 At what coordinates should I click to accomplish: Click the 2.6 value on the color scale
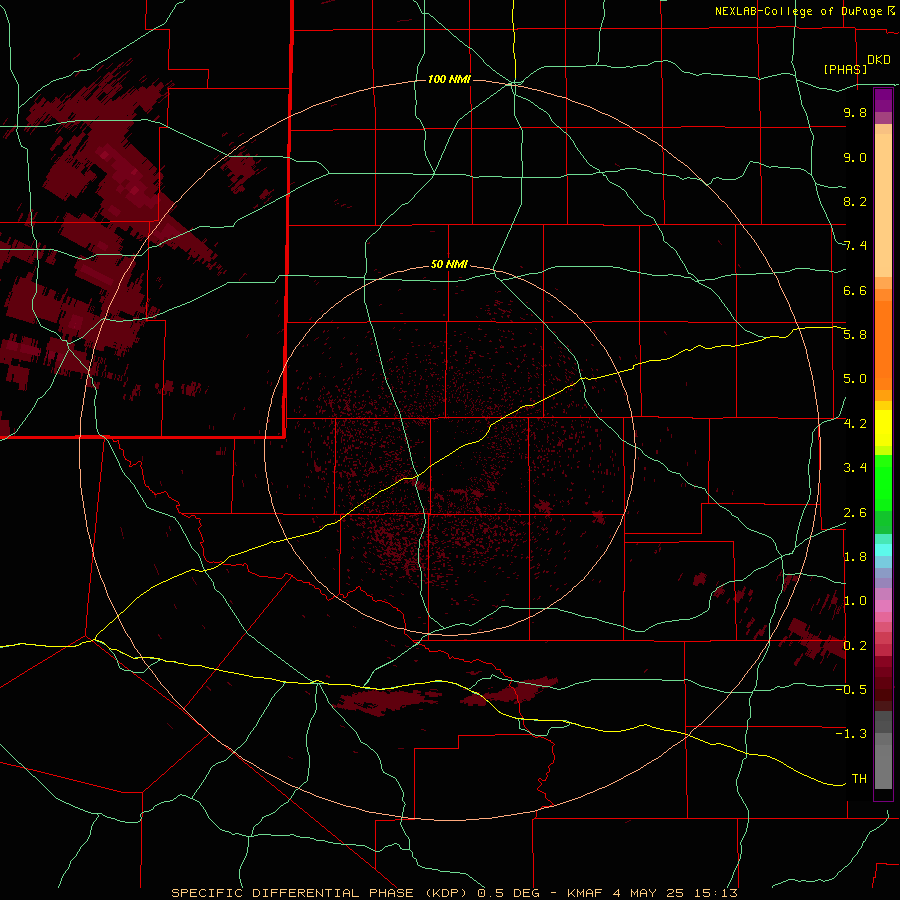[x=855, y=513]
